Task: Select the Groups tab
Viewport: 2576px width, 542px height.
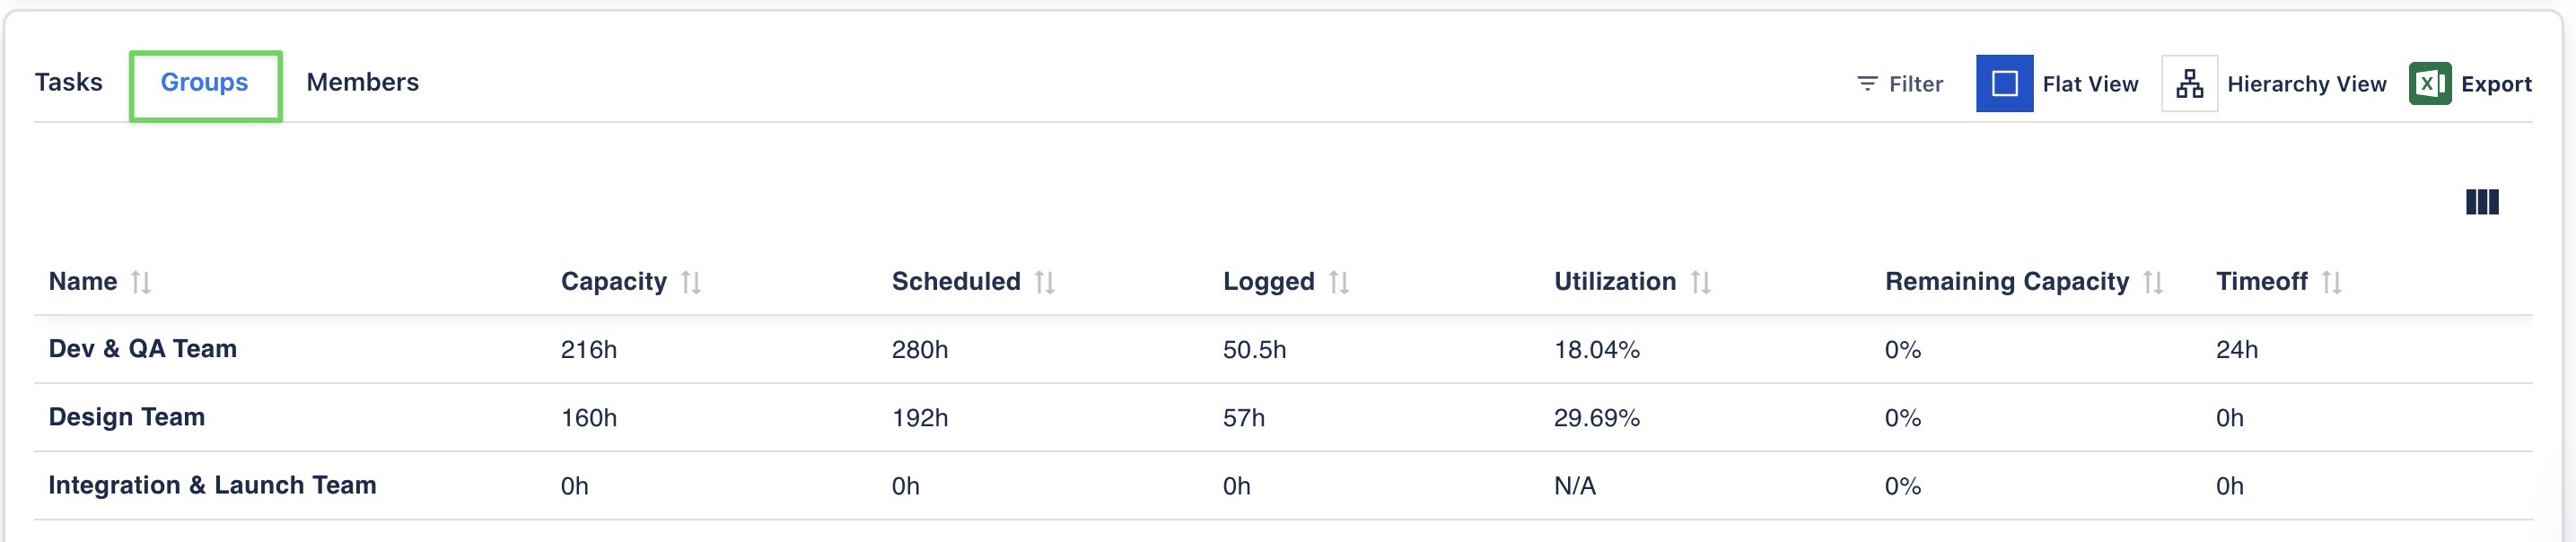Action: [x=204, y=82]
